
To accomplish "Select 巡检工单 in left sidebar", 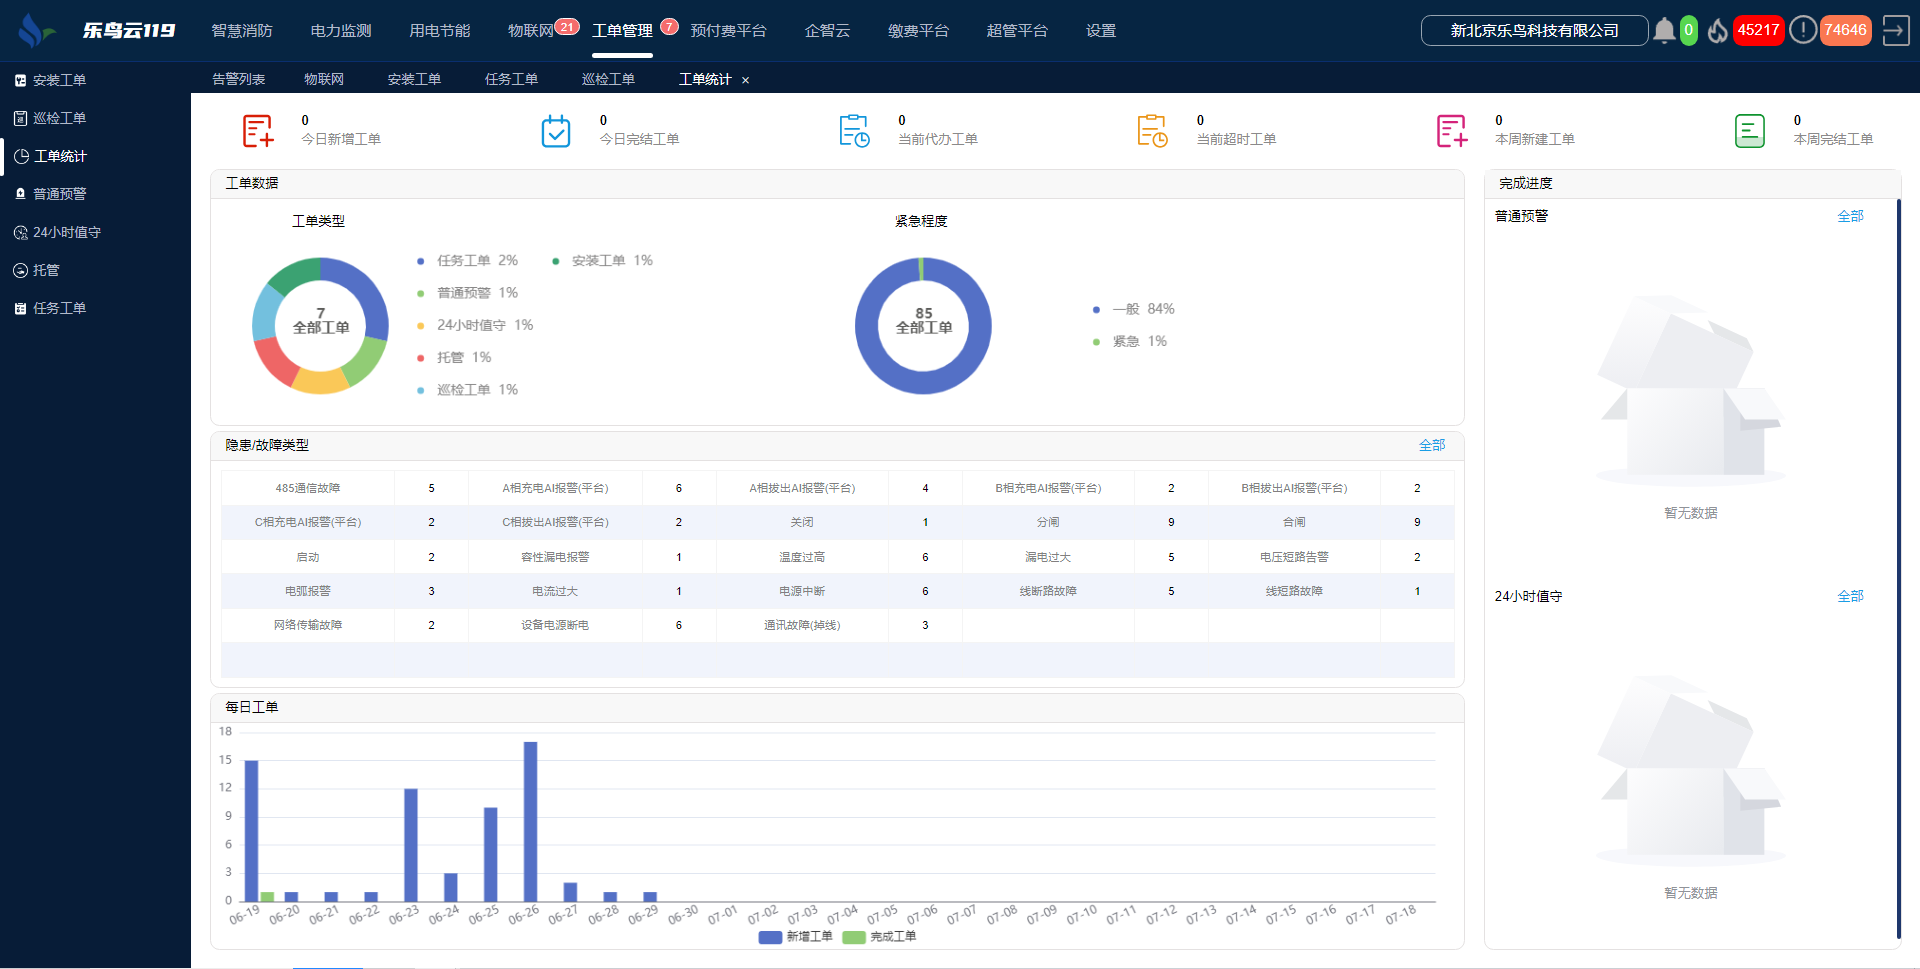I will point(59,118).
